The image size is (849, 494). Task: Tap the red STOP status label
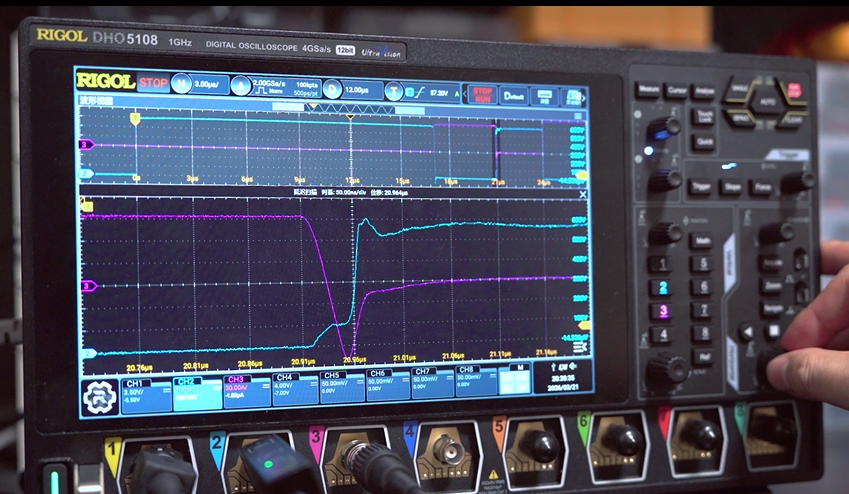(153, 82)
